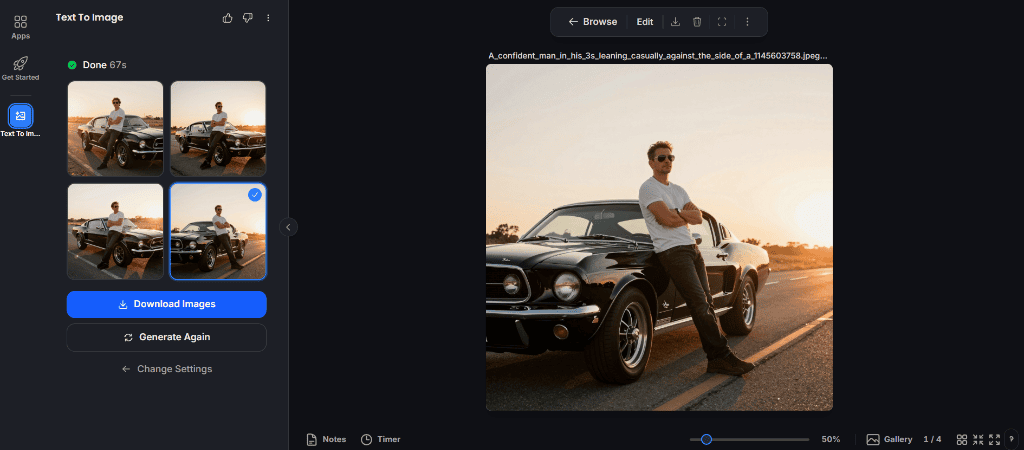Download the current image from viewer toolbar
The height and width of the screenshot is (450, 1024).
point(675,22)
